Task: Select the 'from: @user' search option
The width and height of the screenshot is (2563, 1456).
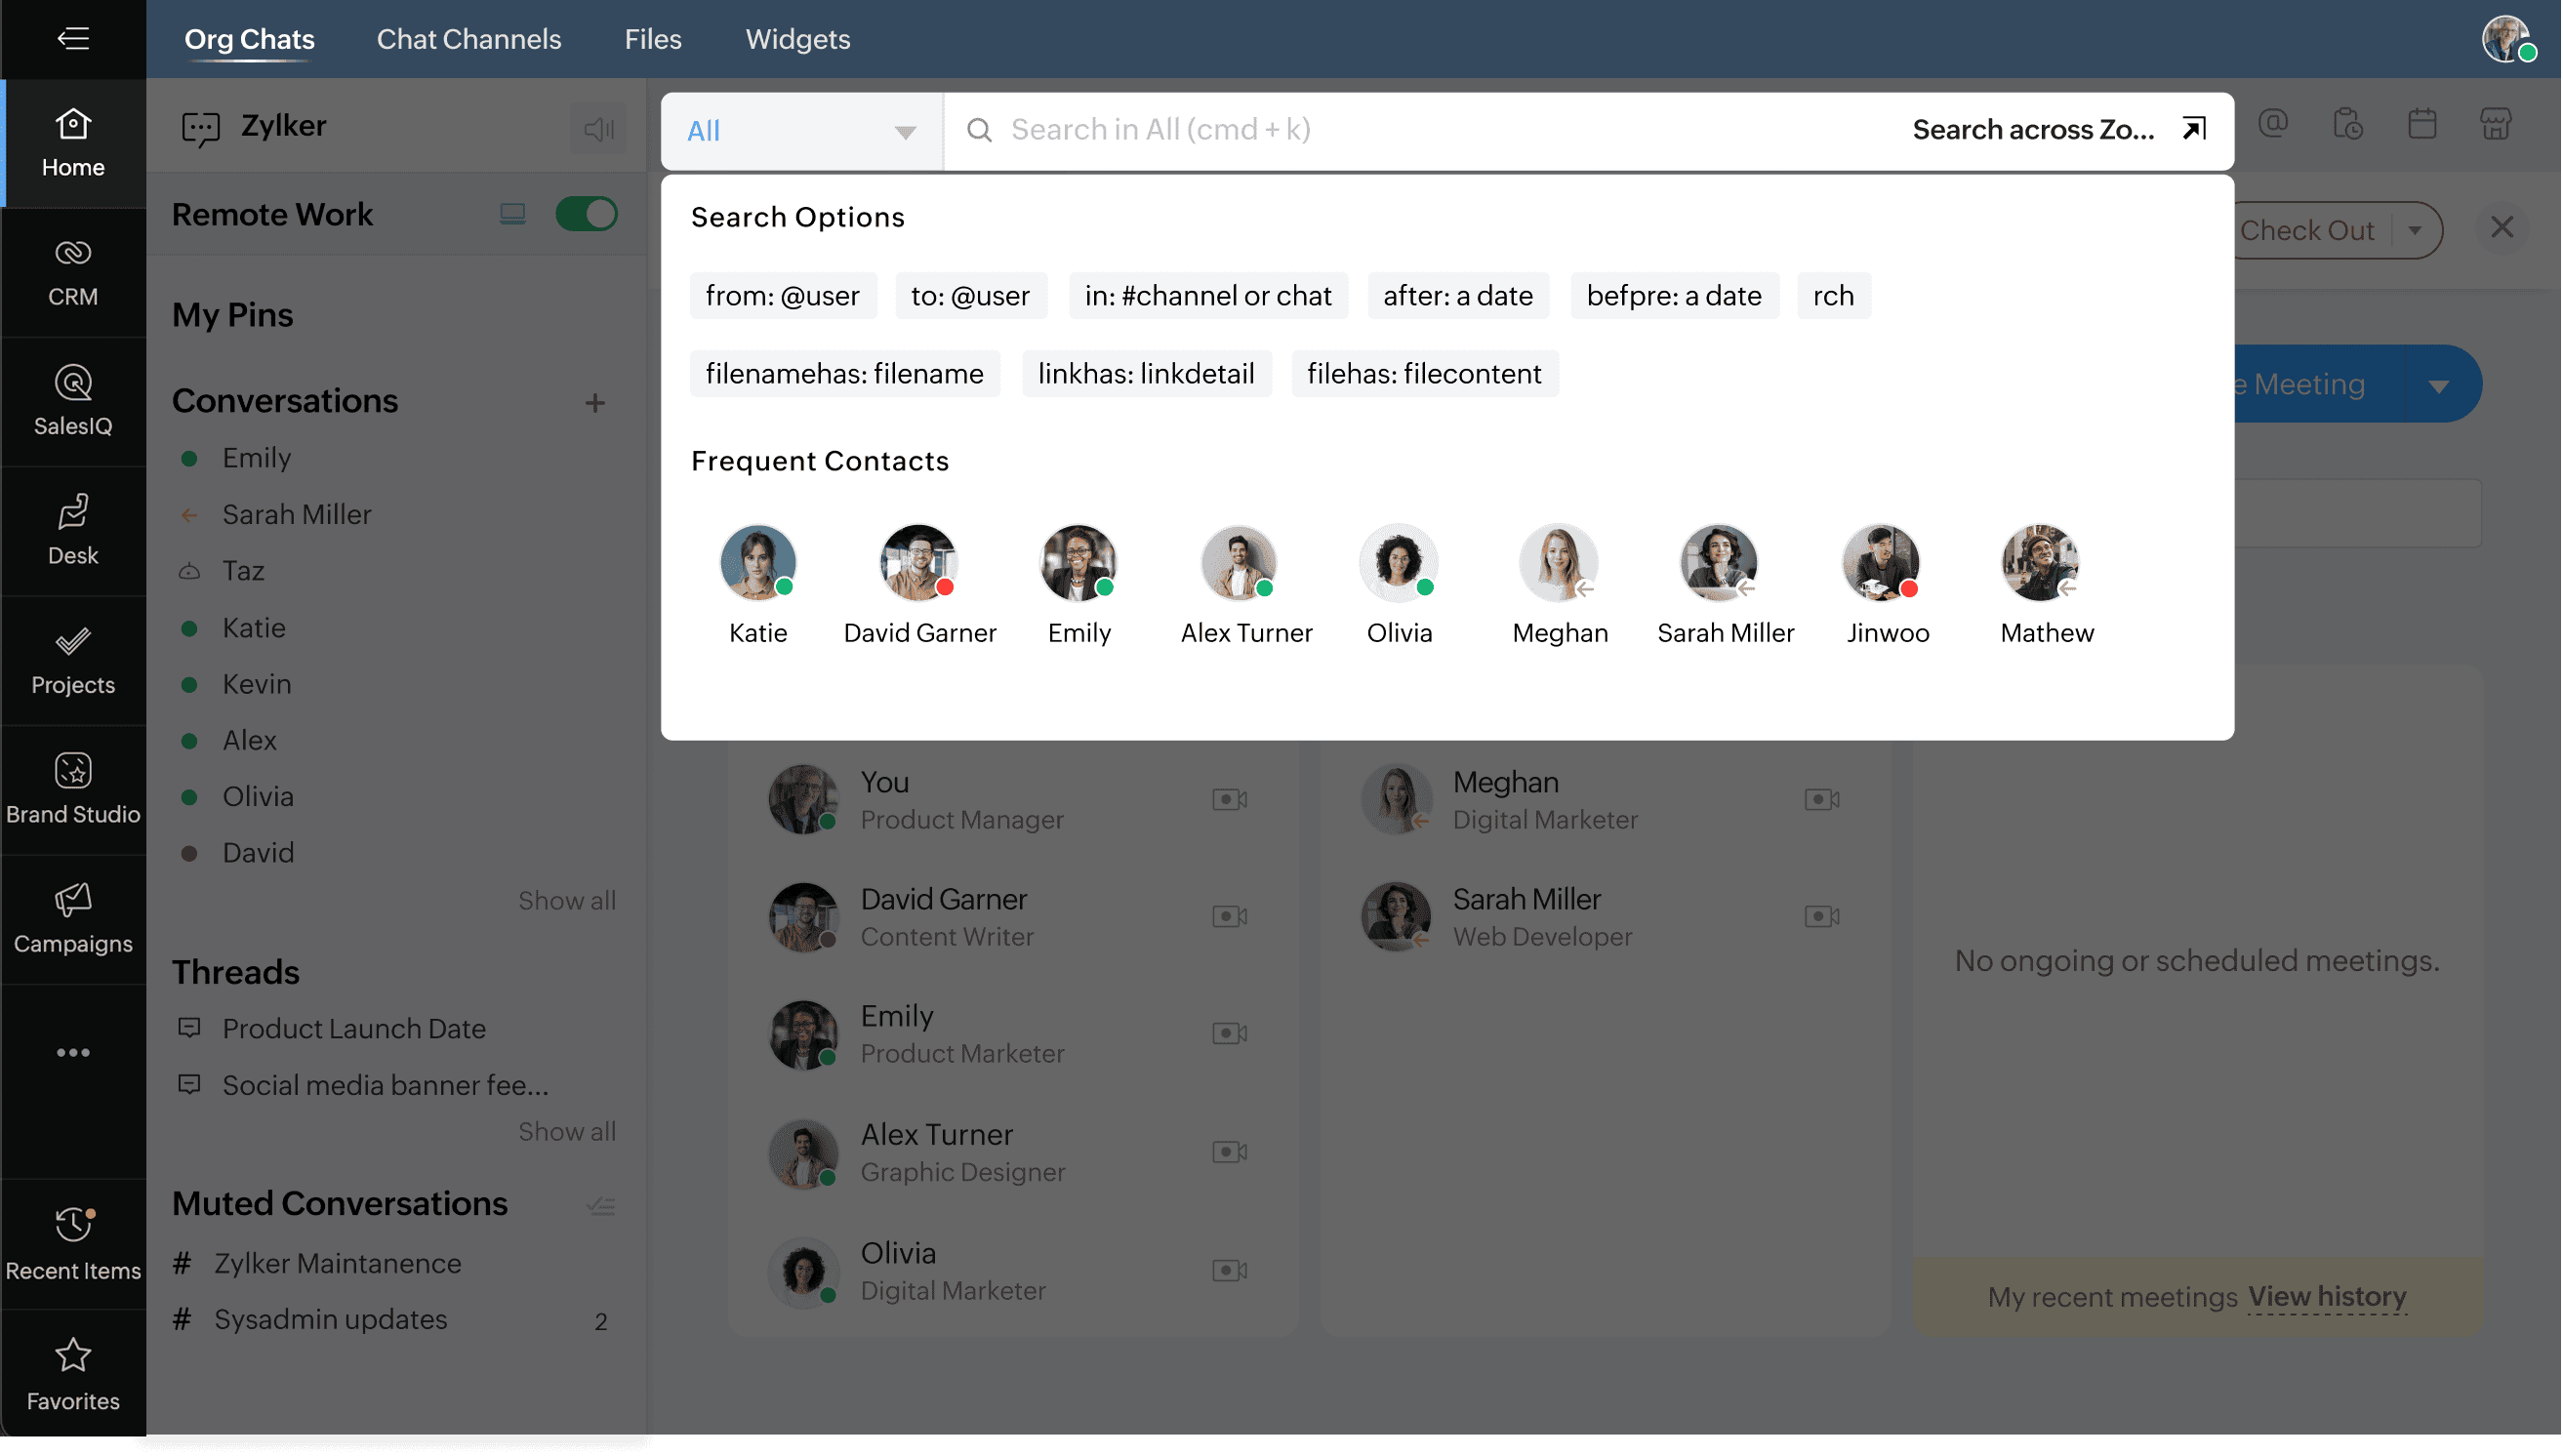Action: coord(783,296)
